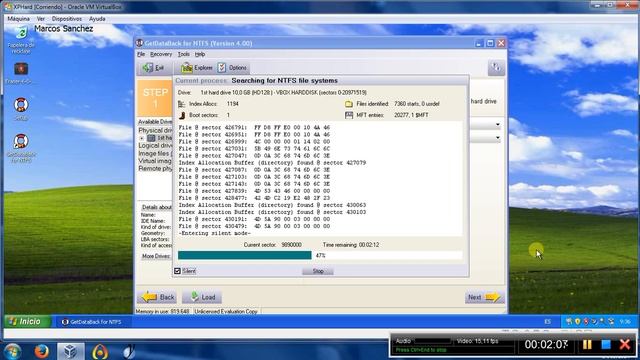Open the upper dropdown arrow right of dialog
The height and width of the screenshot is (360, 640).
click(498, 124)
